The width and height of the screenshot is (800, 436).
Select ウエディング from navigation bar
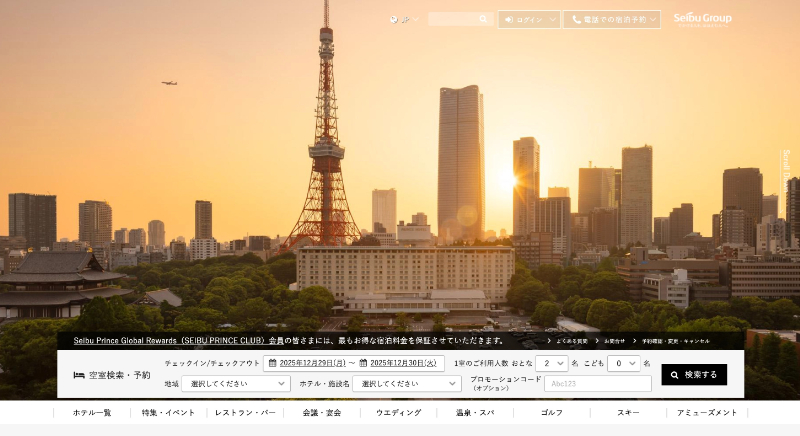click(x=398, y=412)
